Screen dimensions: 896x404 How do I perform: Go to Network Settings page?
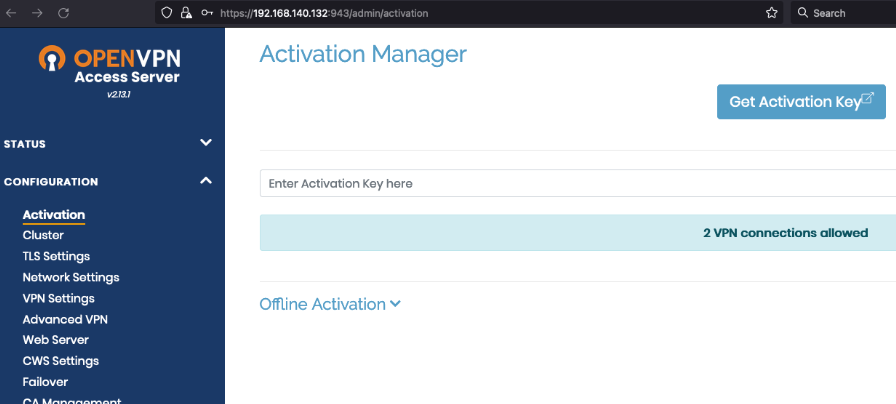(x=71, y=278)
